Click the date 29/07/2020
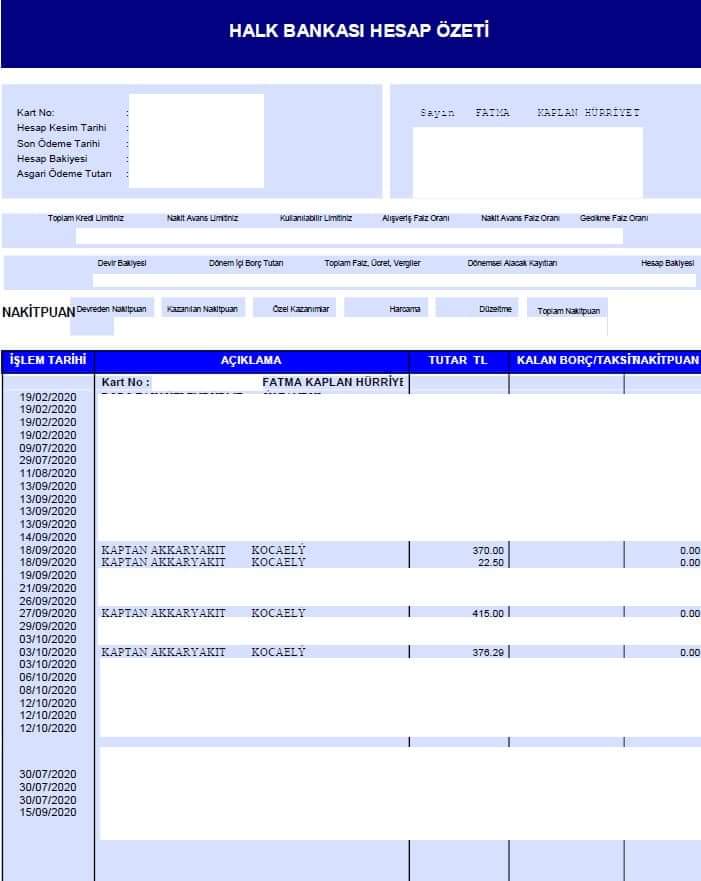The height and width of the screenshot is (881, 701). pyautogui.click(x=48, y=460)
